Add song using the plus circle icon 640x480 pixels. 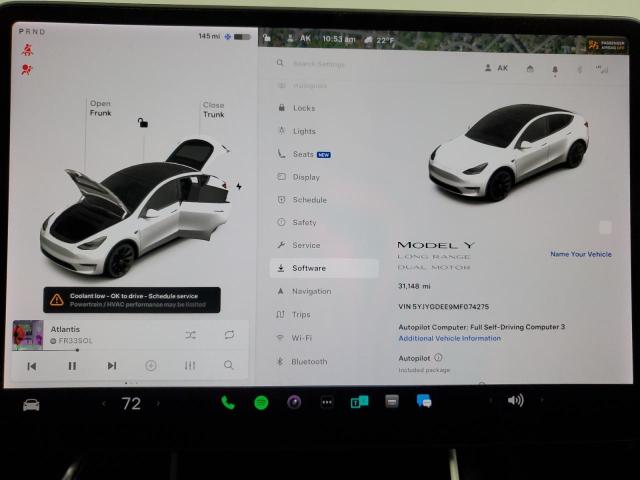151,365
